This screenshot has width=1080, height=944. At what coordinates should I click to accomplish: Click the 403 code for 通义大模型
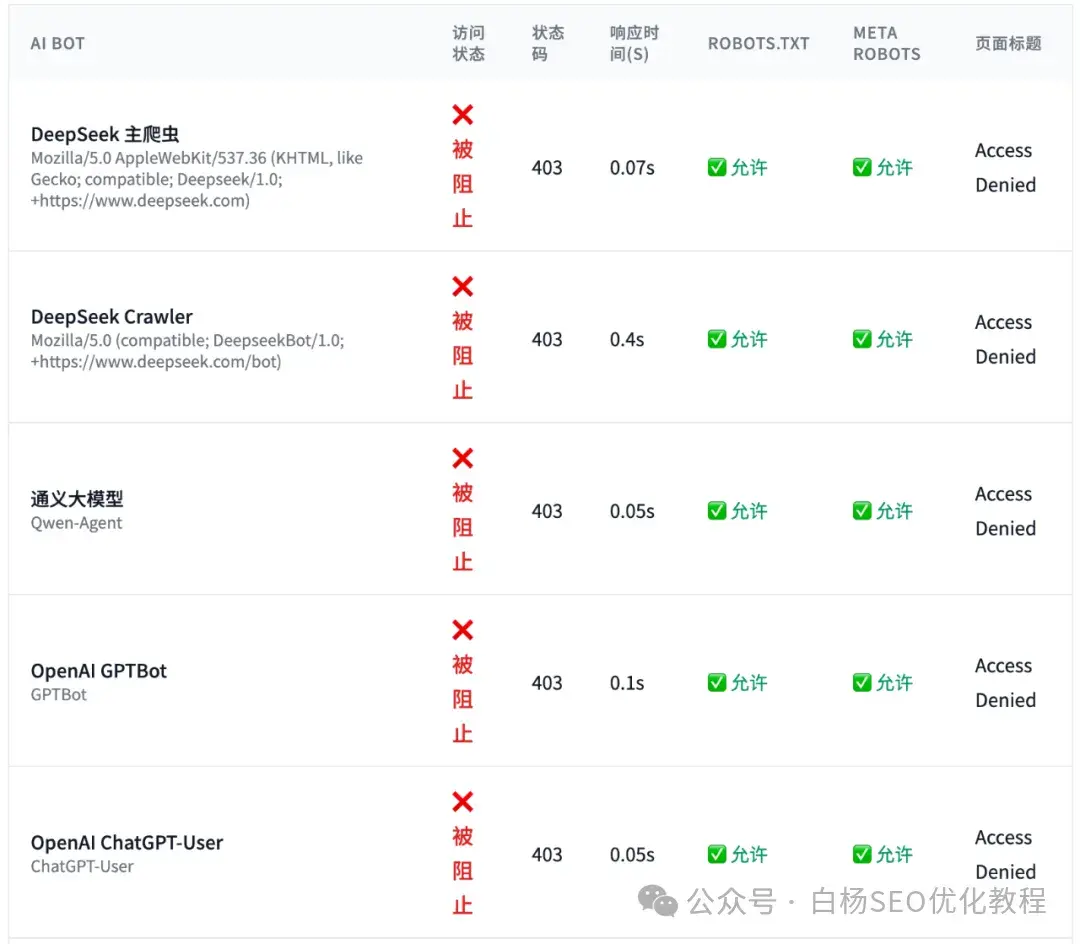click(547, 511)
